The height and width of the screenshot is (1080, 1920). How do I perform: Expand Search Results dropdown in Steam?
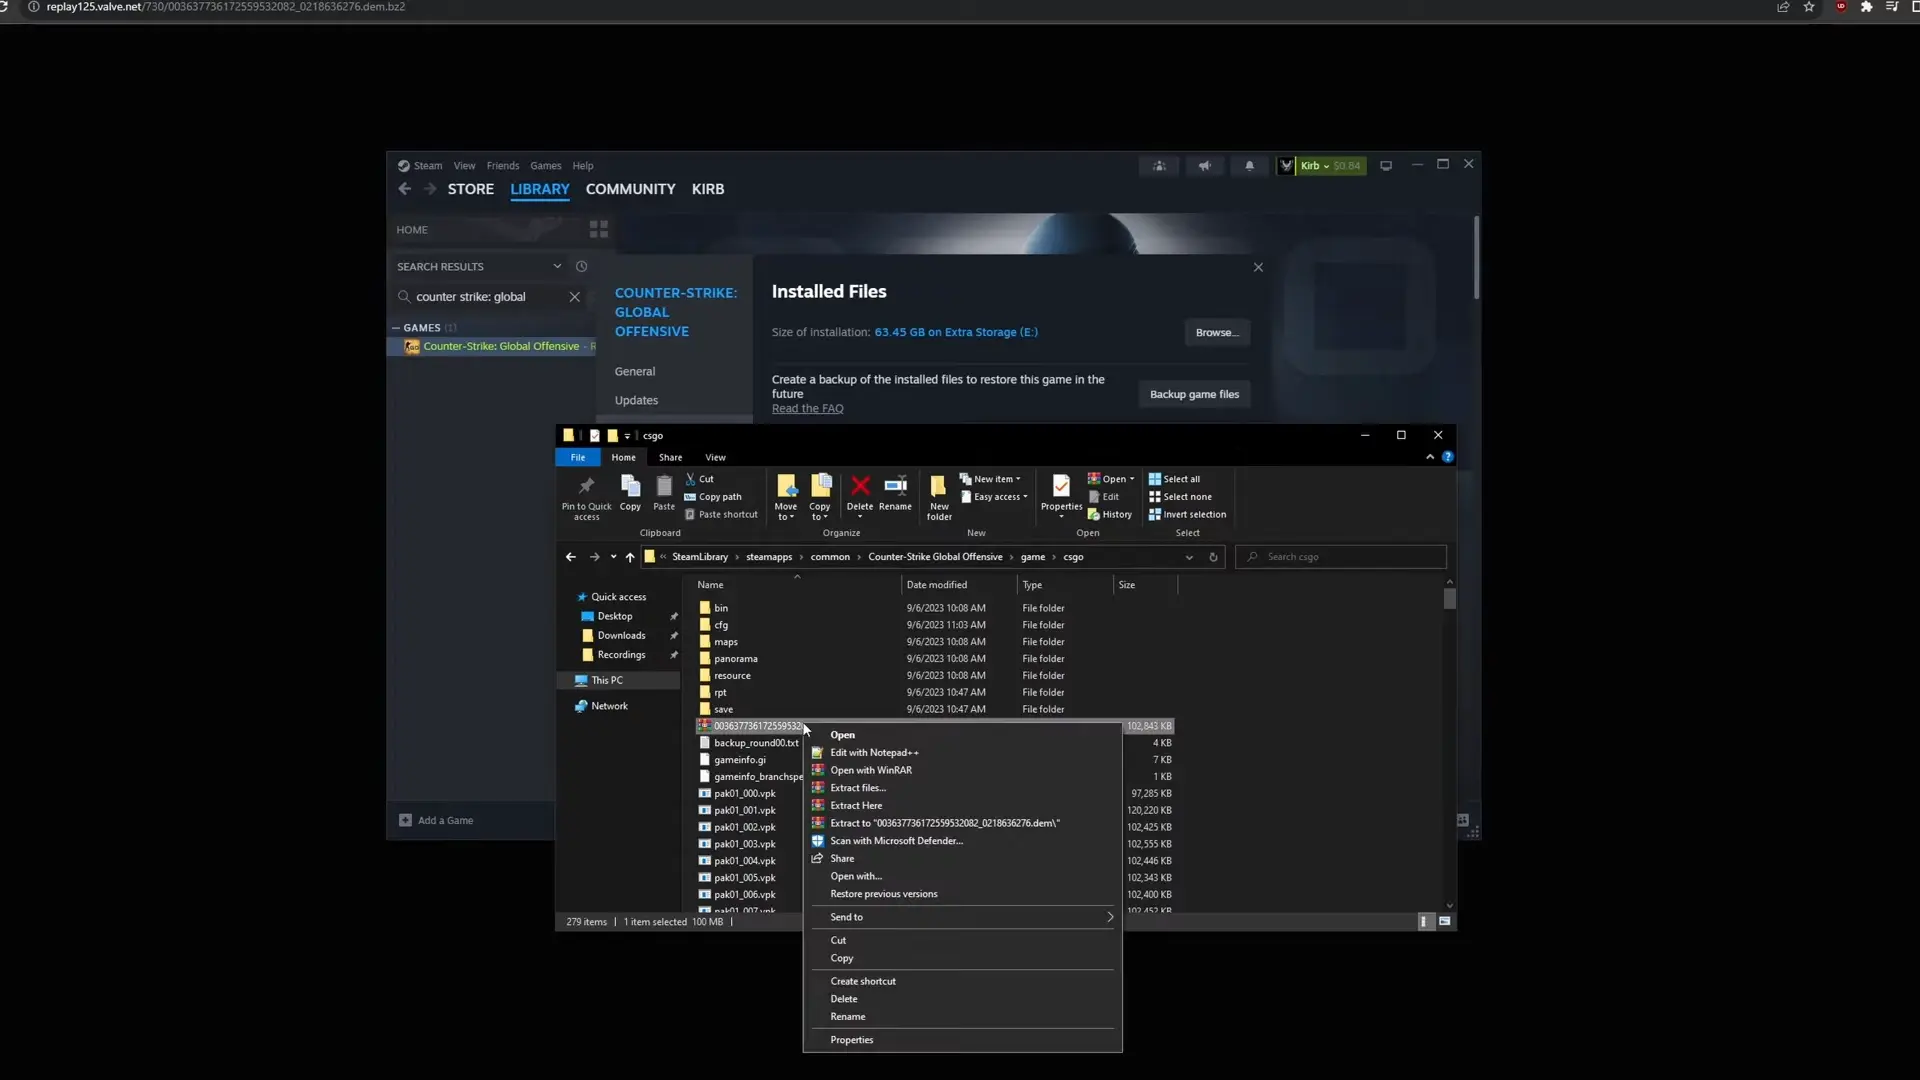(557, 267)
